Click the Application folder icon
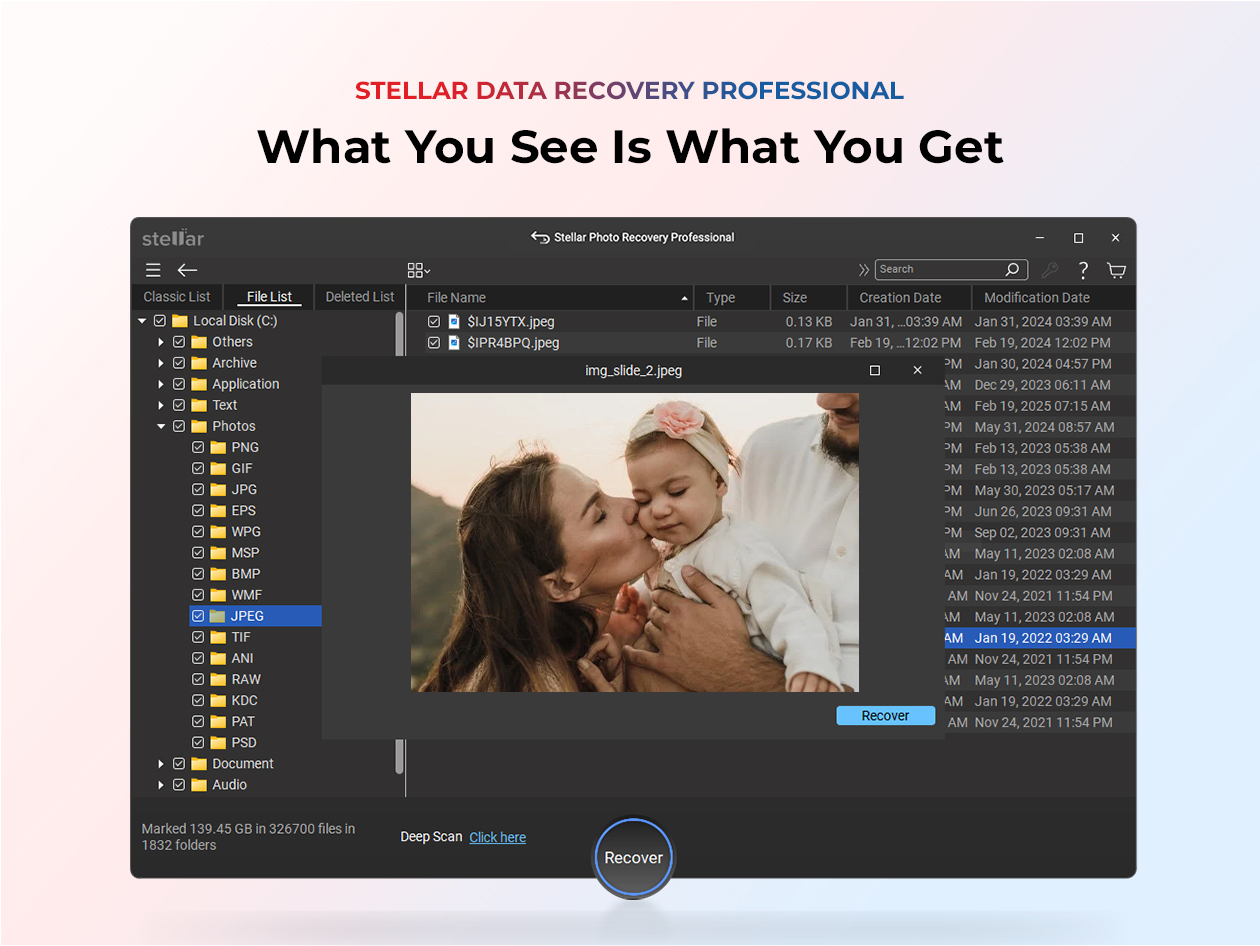This screenshot has width=1260, height=946. (199, 384)
